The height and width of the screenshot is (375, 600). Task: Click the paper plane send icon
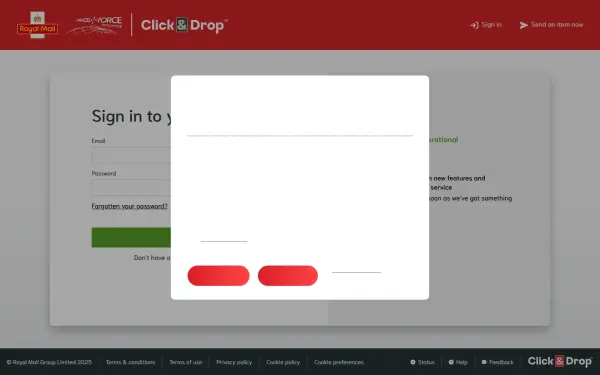[523, 25]
